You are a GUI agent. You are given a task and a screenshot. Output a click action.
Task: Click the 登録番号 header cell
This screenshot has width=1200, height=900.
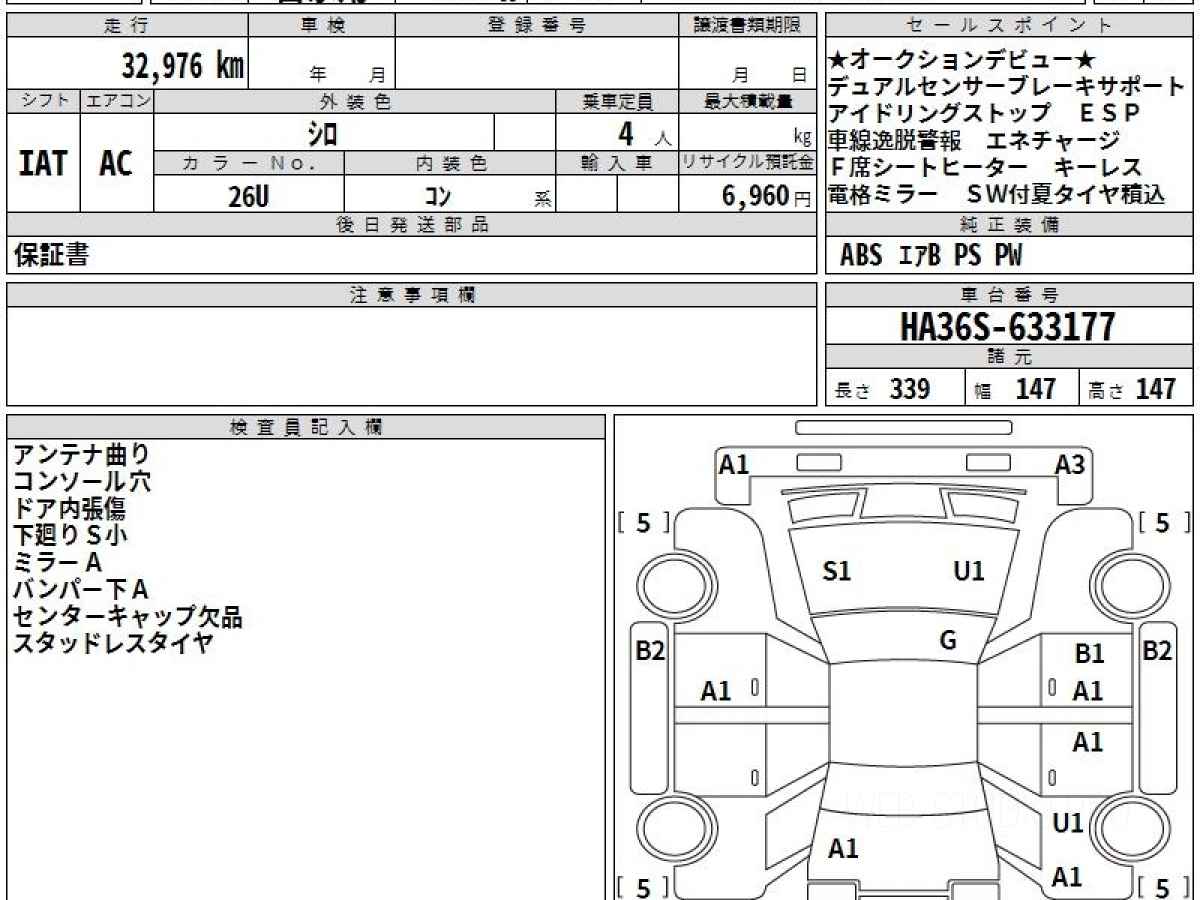click(x=537, y=26)
